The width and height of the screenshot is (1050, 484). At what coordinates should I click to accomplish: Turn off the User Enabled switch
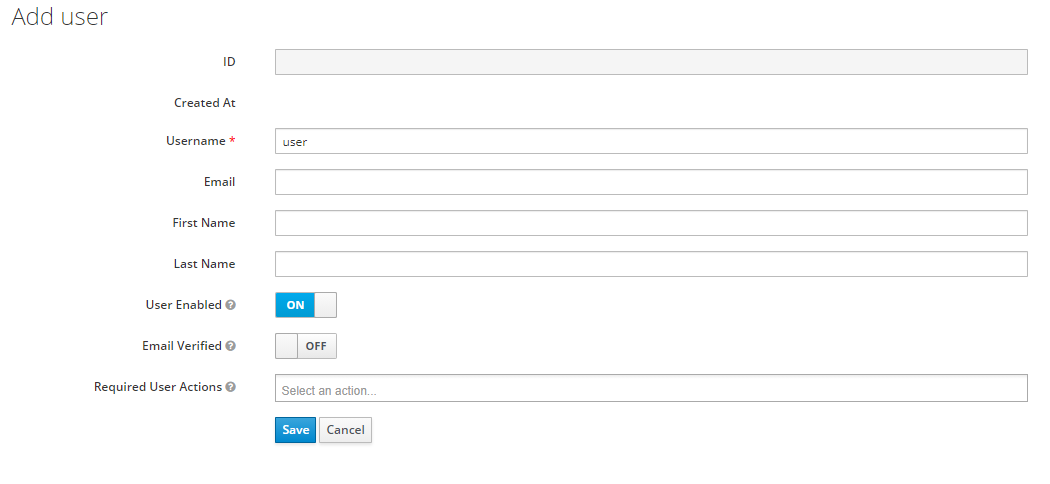pos(306,305)
